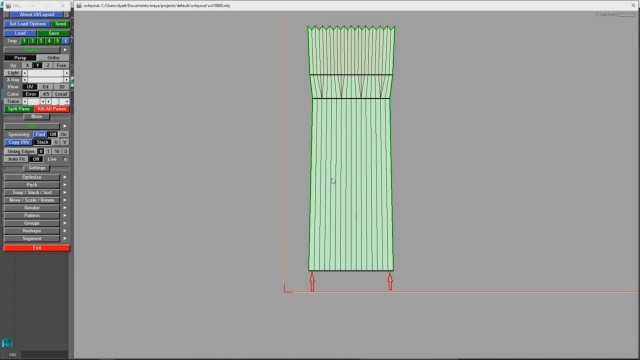Viewport: 640px width, 360px height.
Task: Expand the Display section arrow
Action: pos(65,50)
